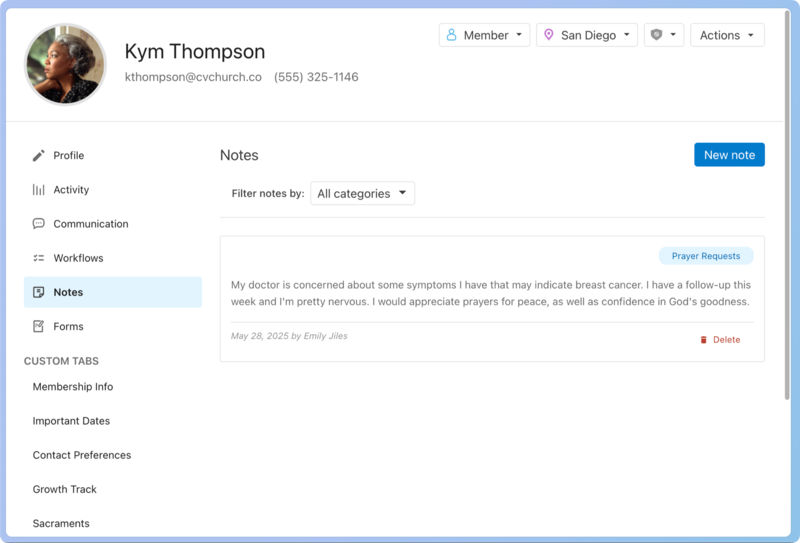Screen dimensions: 800x543
Task: Open the Member status dropdown
Action: point(484,35)
